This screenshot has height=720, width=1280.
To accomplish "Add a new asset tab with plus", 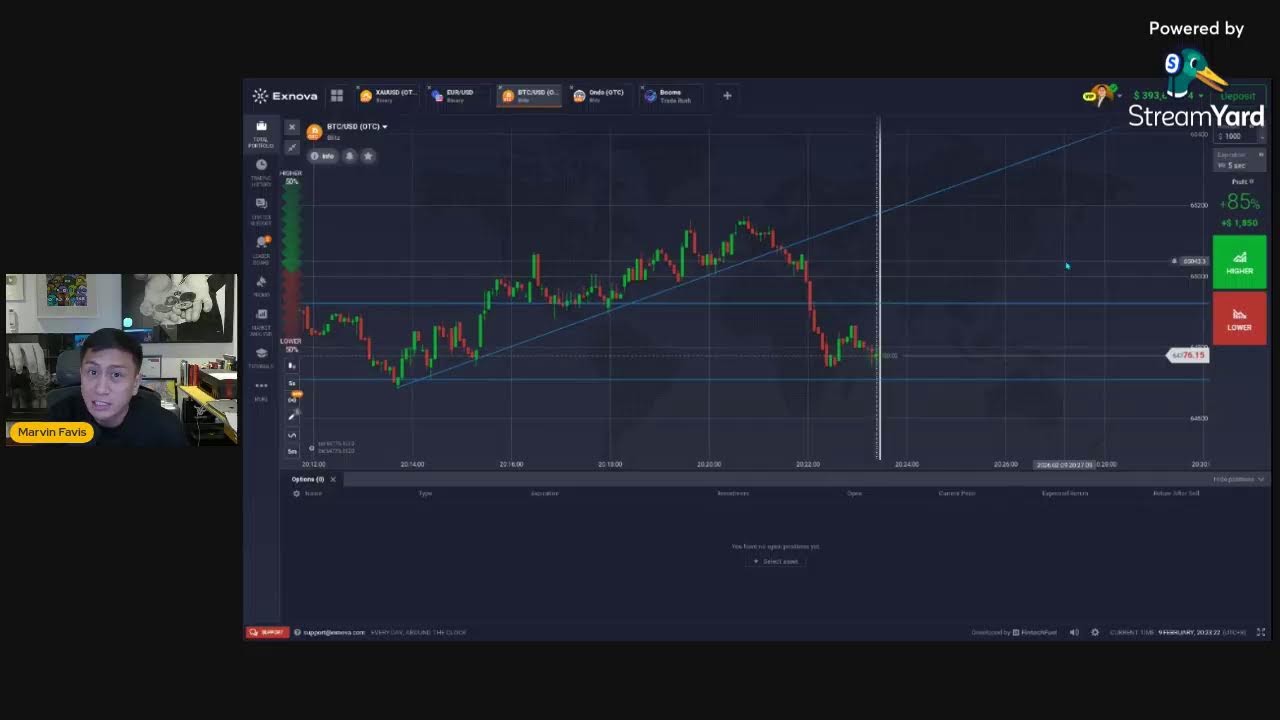I will [727, 96].
